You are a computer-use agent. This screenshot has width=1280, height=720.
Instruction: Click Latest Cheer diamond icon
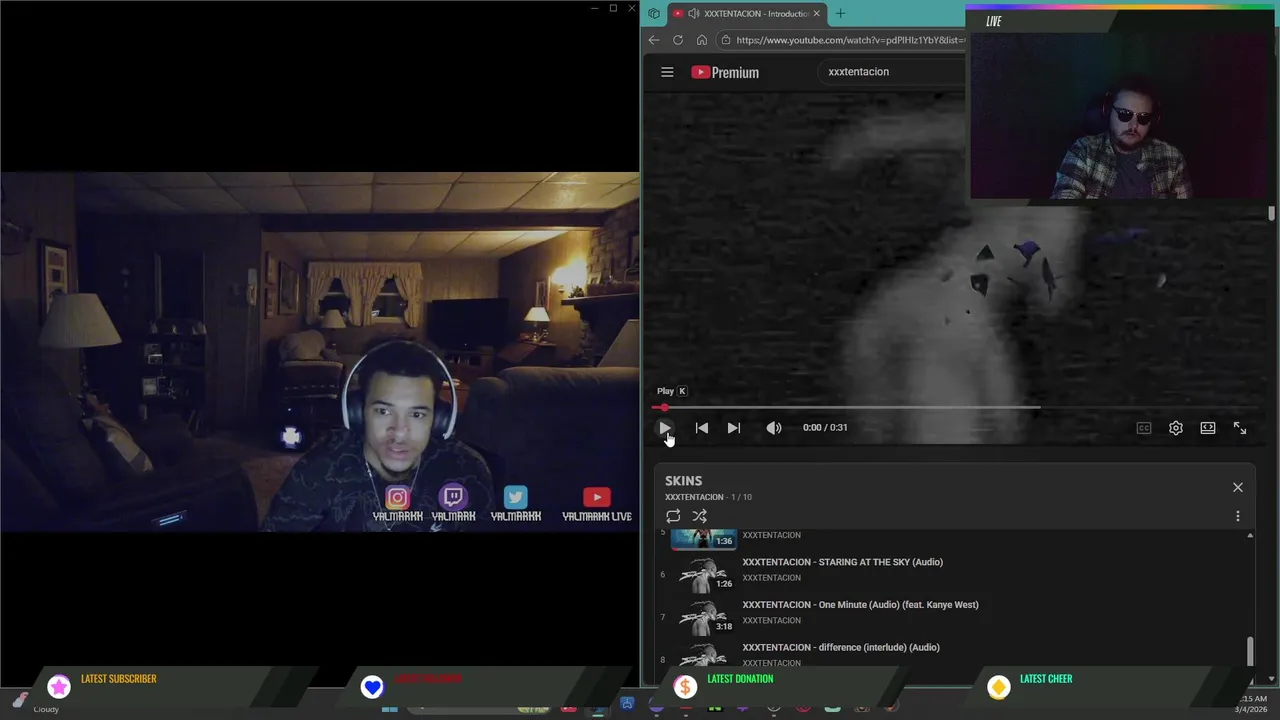pos(998,686)
